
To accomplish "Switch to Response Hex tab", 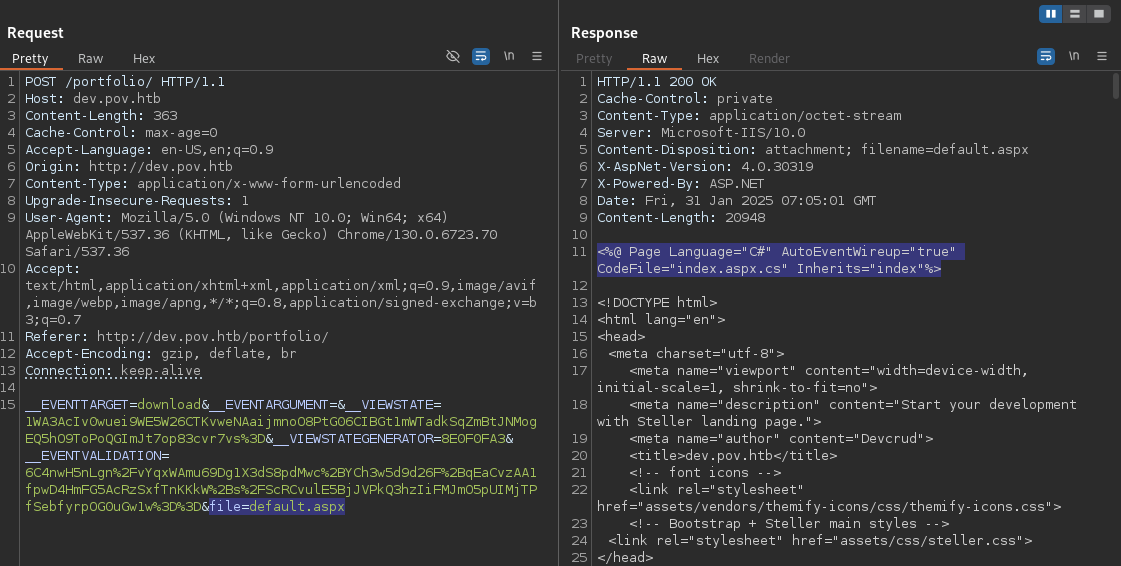I will pyautogui.click(x=708, y=59).
